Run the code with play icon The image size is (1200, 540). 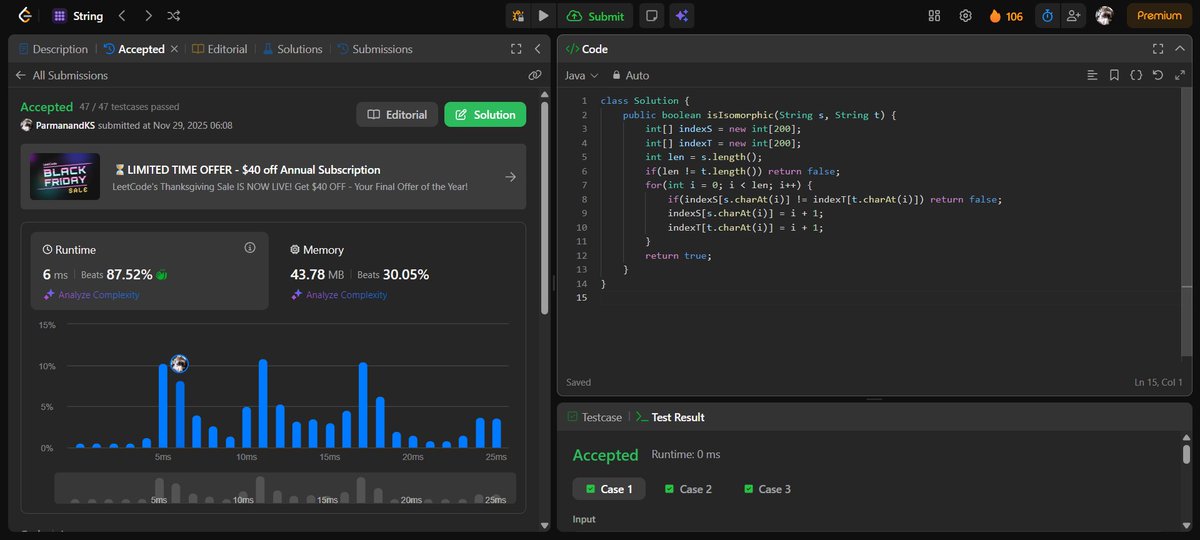point(543,16)
